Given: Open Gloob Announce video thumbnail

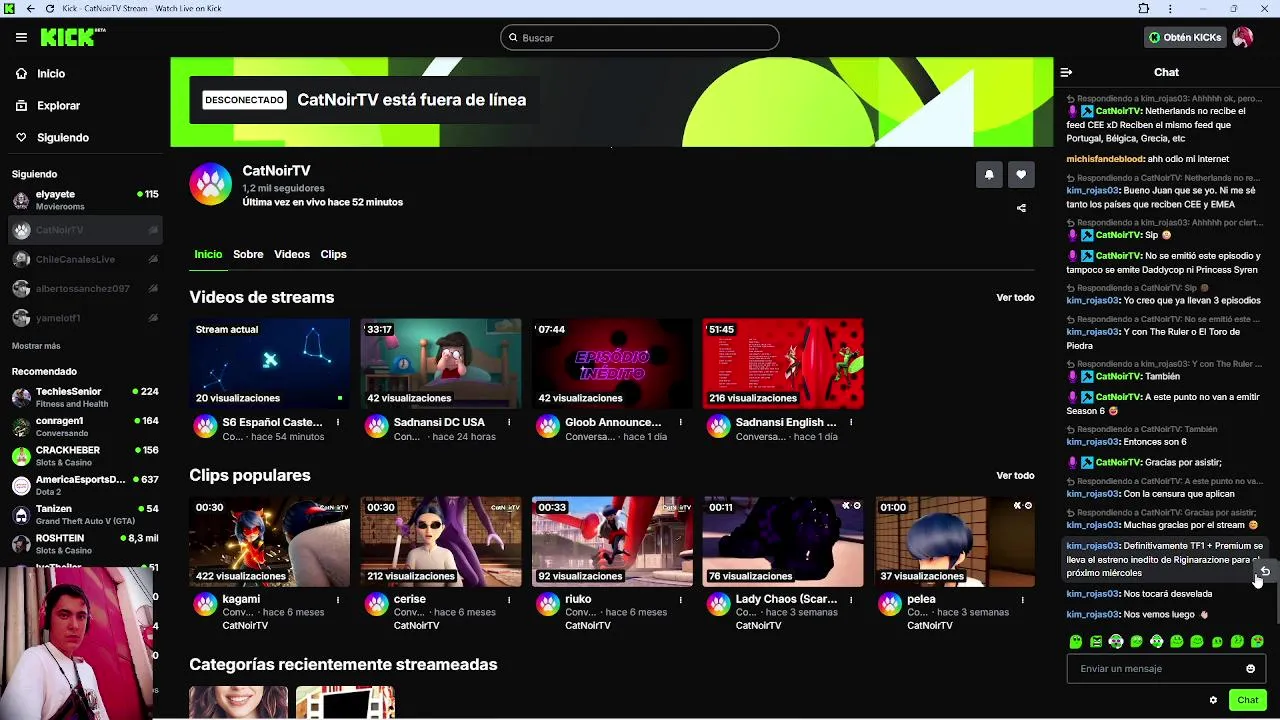Looking at the screenshot, I should (612, 363).
